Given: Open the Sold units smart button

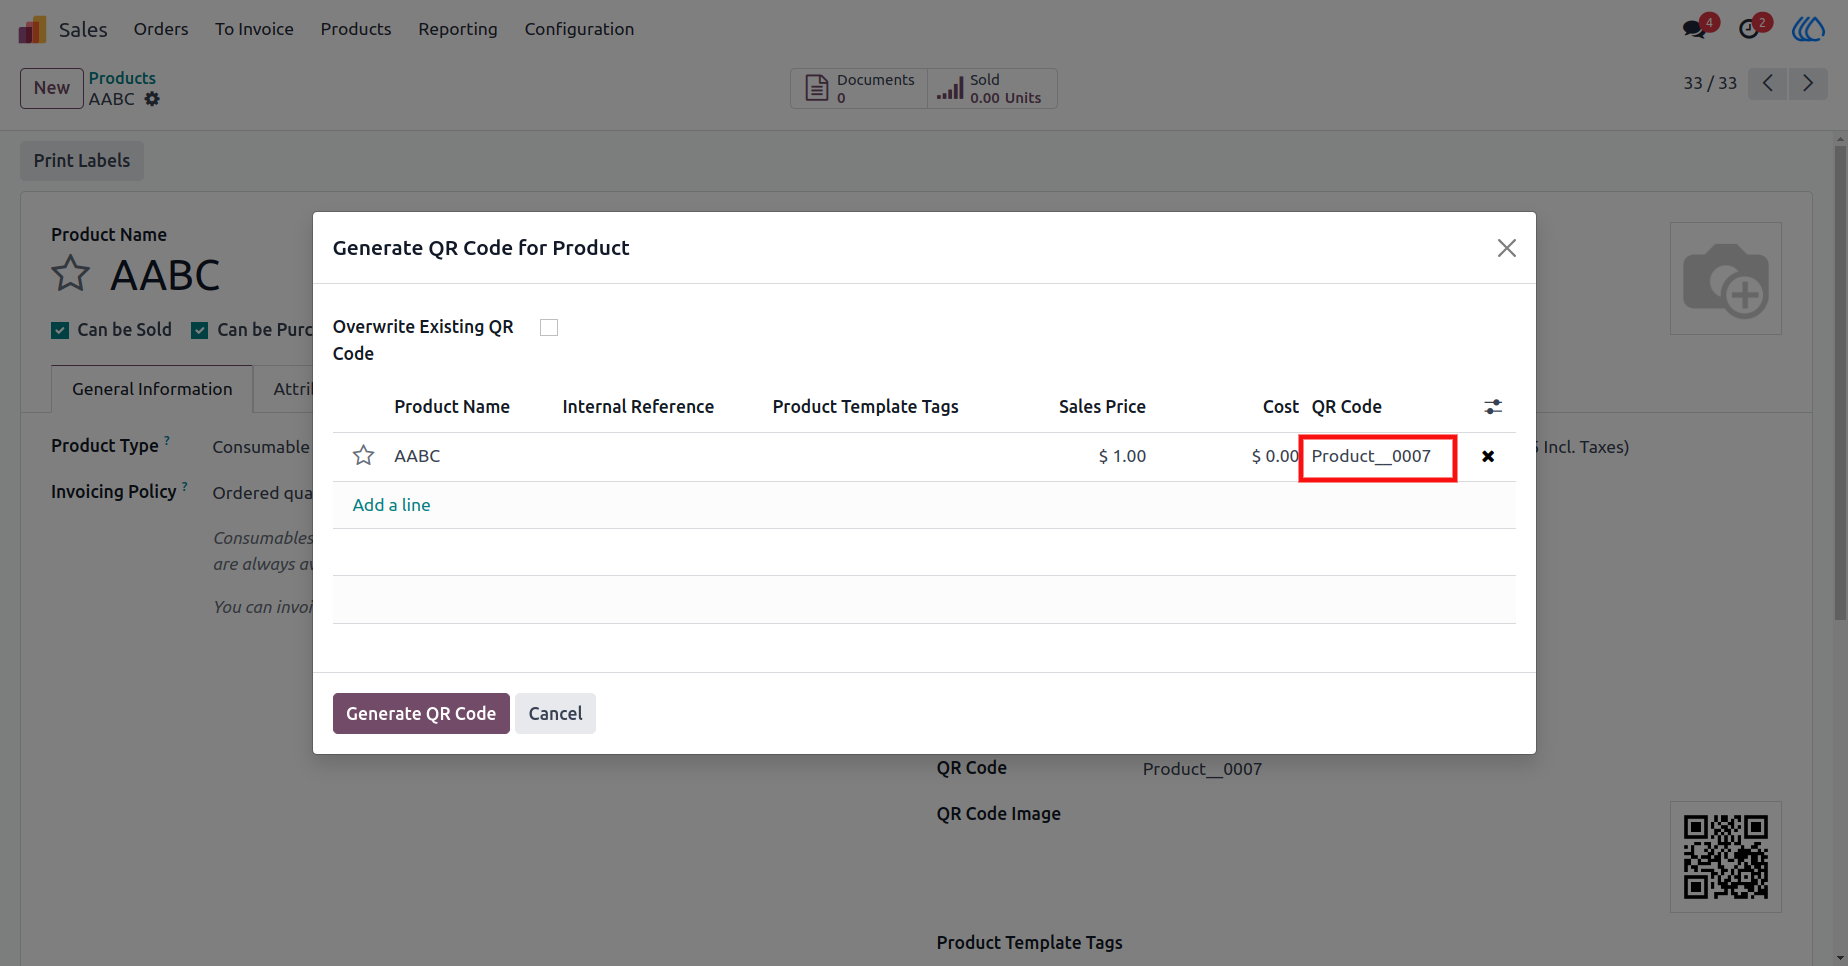Looking at the screenshot, I should pos(992,88).
